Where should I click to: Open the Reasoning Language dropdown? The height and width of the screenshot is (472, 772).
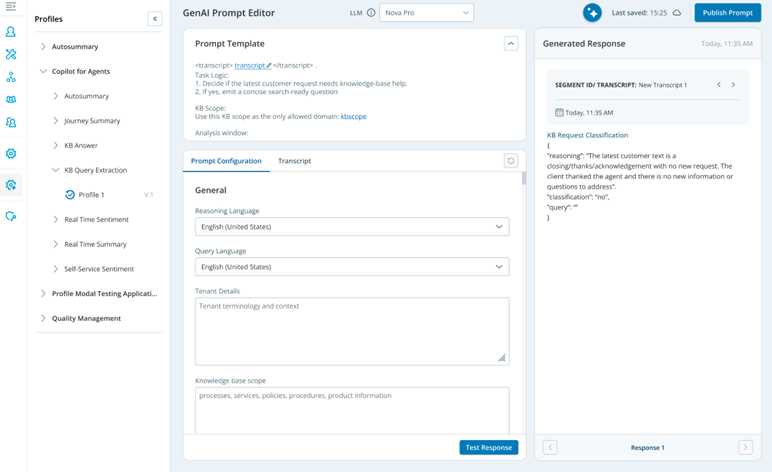(x=351, y=227)
